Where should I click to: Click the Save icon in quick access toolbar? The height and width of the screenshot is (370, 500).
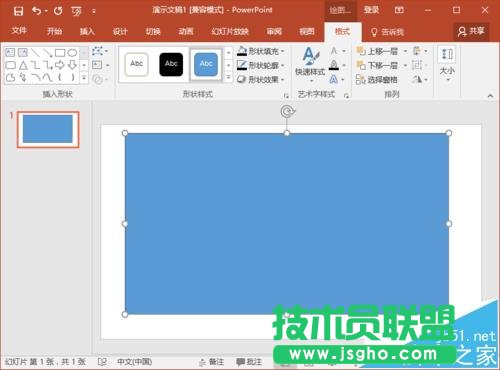pyautogui.click(x=18, y=11)
